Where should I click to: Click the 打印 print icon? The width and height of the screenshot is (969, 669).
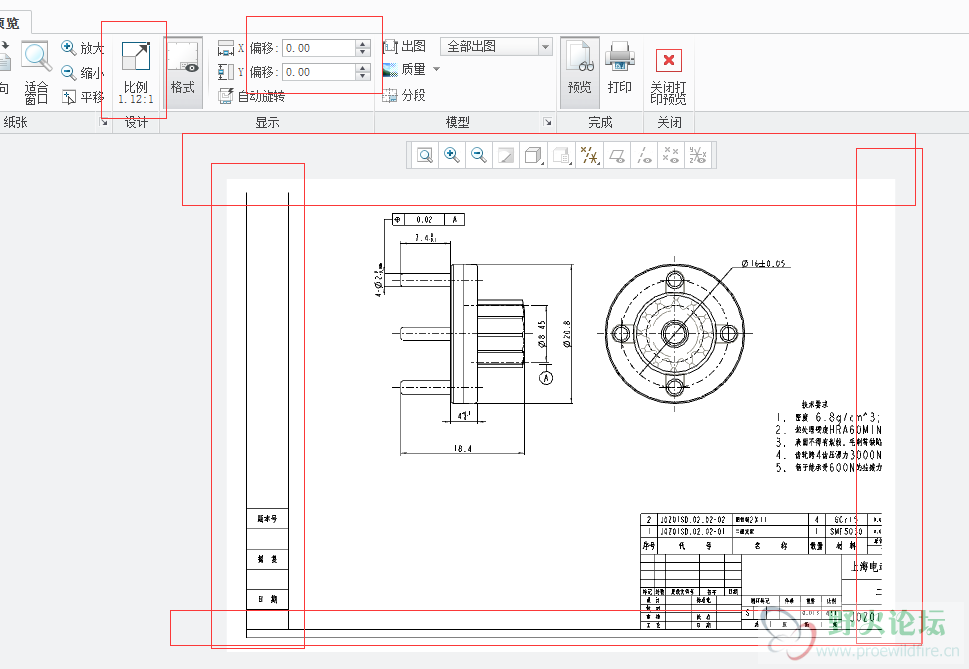pyautogui.click(x=620, y=70)
